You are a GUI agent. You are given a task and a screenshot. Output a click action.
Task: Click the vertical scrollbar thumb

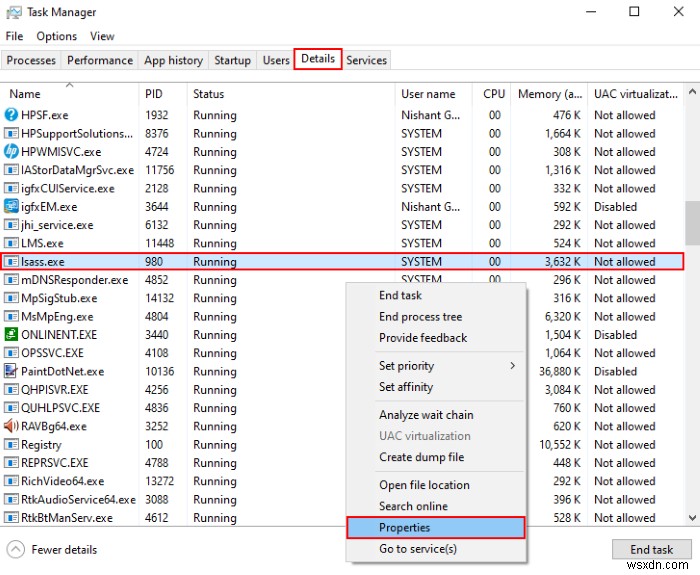(692, 223)
